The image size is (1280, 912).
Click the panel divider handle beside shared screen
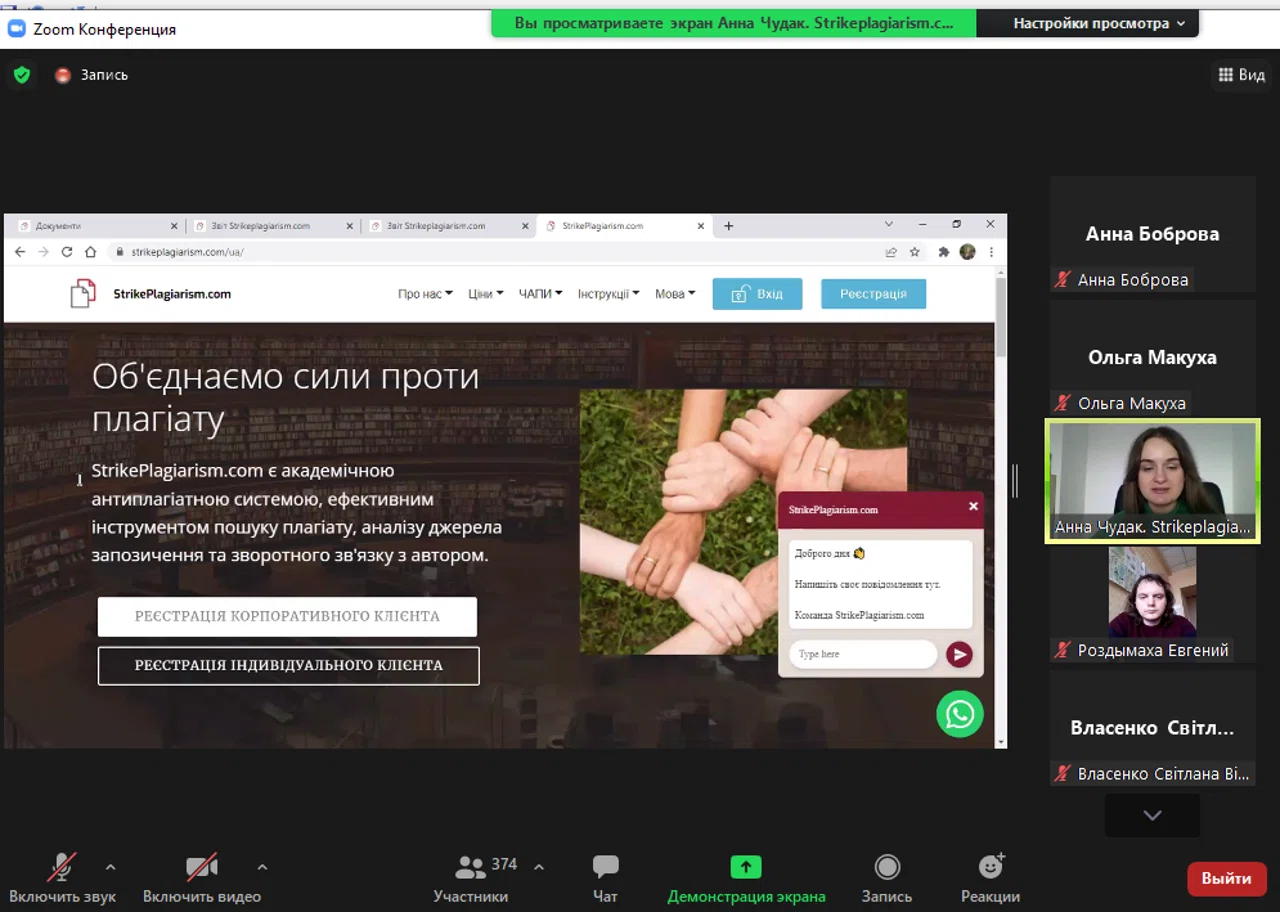(1015, 481)
